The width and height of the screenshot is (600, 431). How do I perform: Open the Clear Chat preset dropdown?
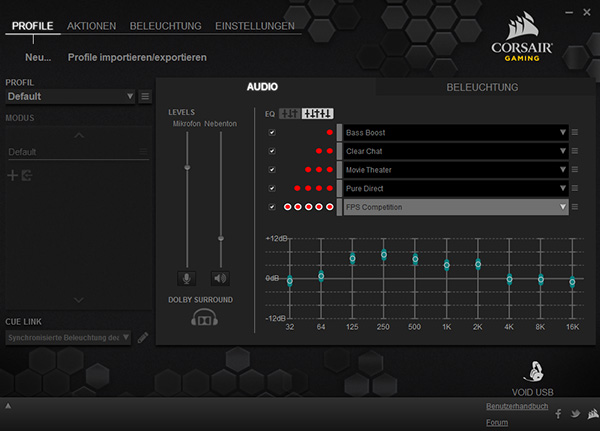tap(456, 151)
